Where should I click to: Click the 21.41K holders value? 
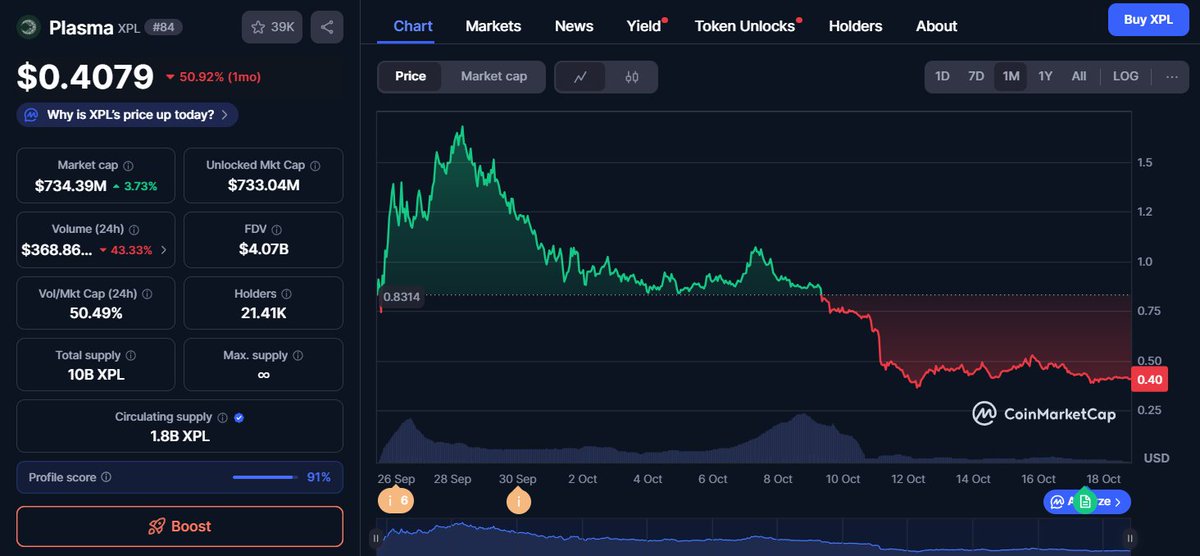point(264,313)
